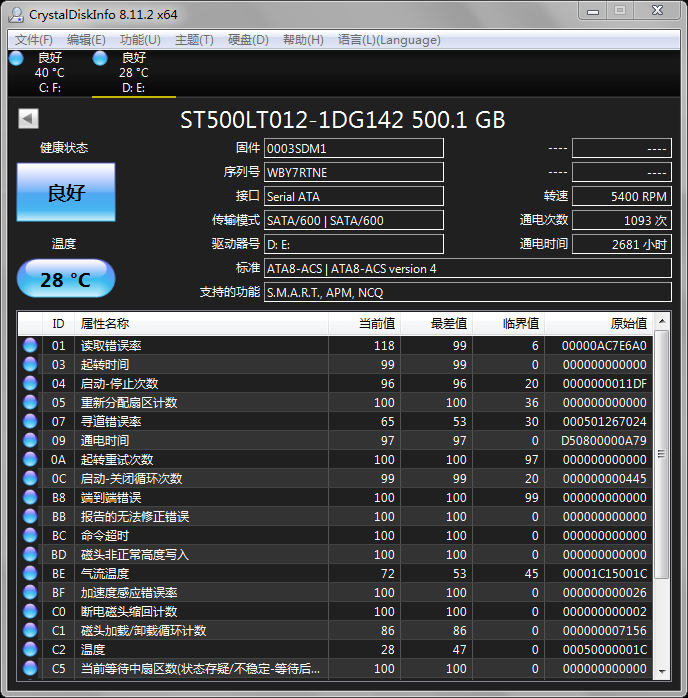Image resolution: width=688 pixels, height=698 pixels.
Task: Open the 功能(U) menu
Action: 140,40
